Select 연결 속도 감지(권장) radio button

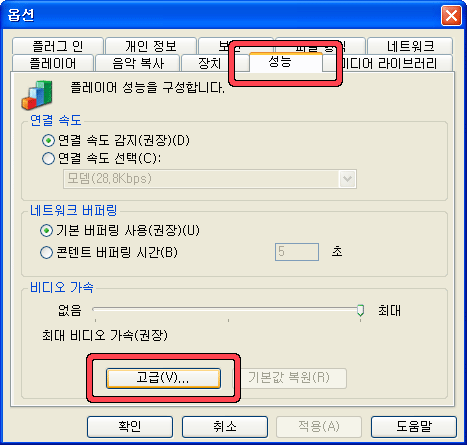point(48,141)
